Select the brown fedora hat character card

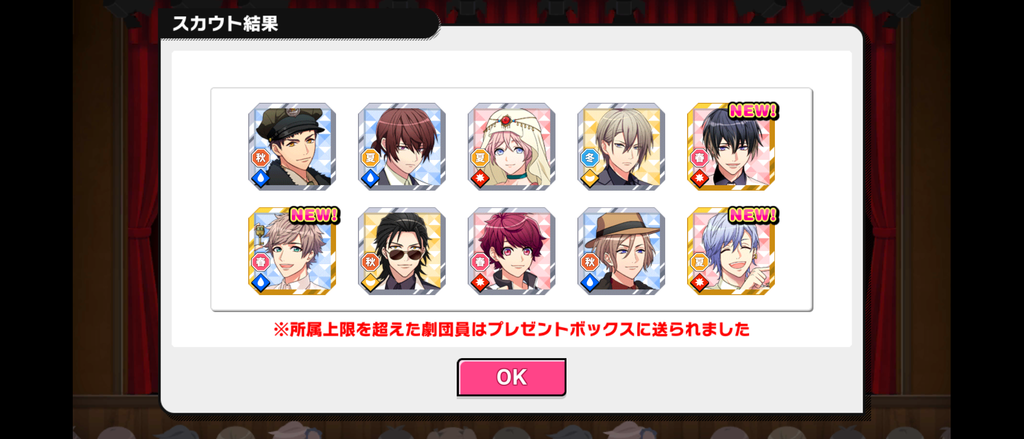[621, 251]
